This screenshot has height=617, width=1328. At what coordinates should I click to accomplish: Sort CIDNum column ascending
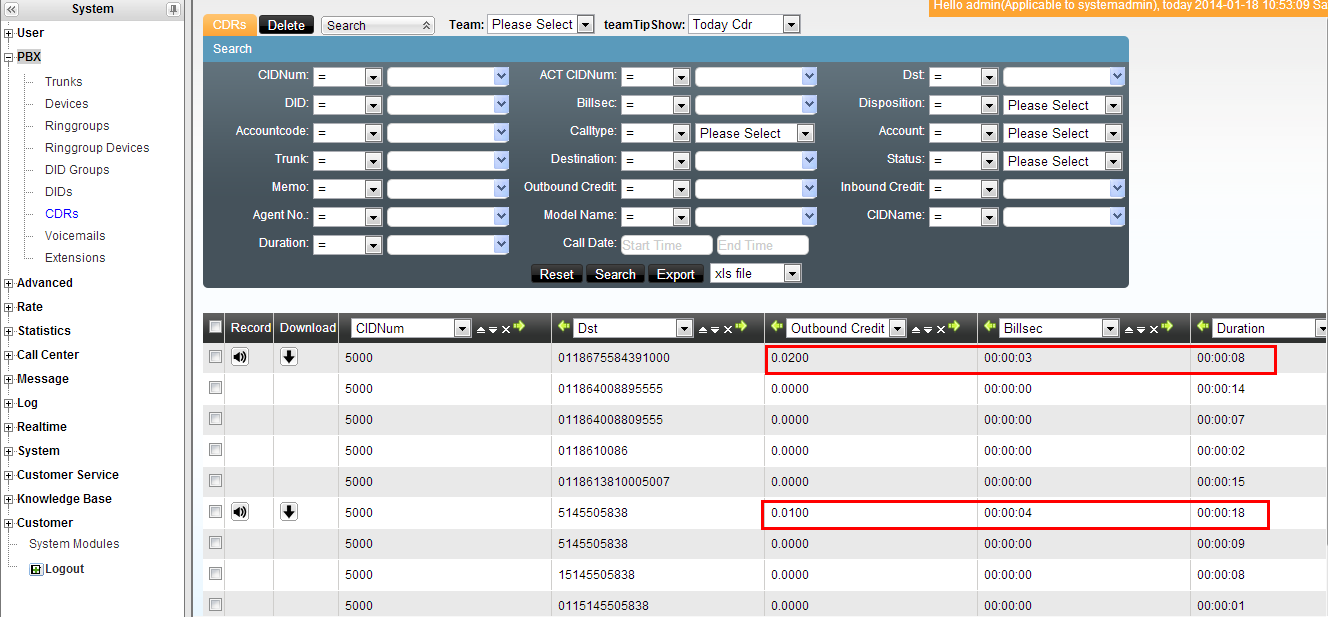coord(481,329)
